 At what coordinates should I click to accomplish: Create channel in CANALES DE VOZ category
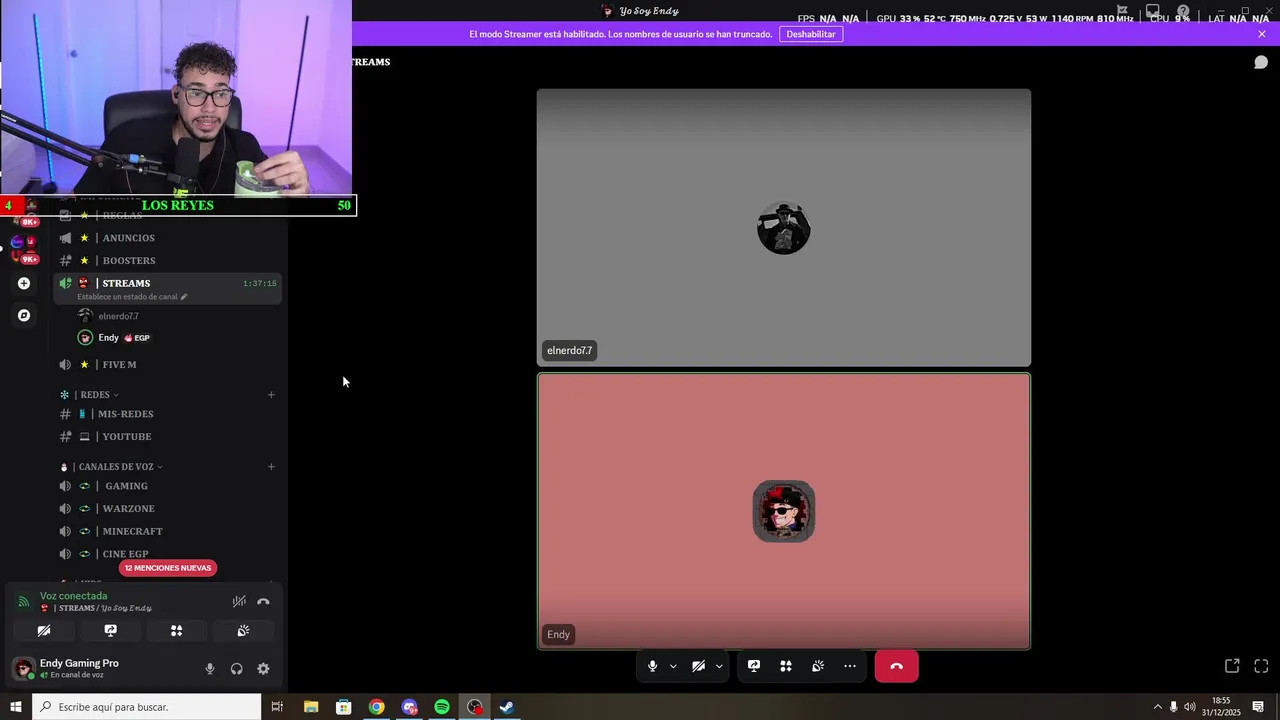[271, 467]
